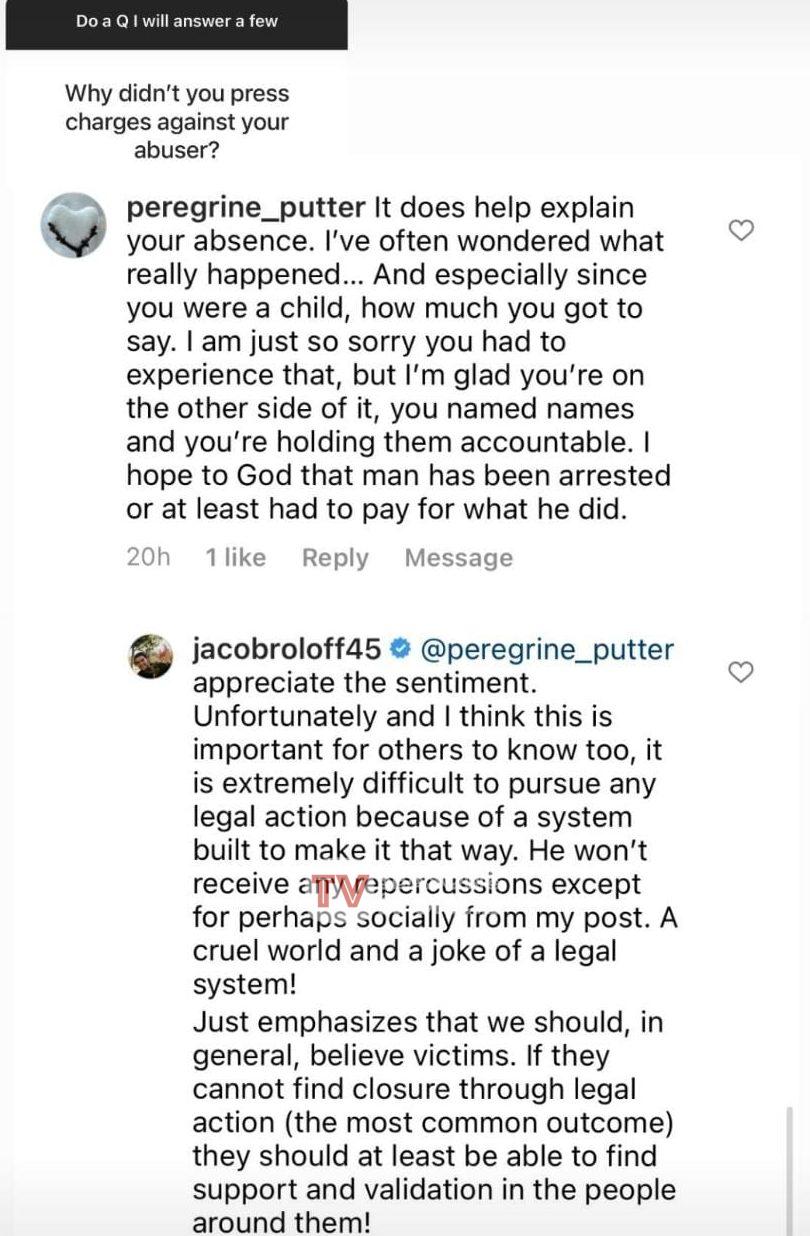
Task: Open jacobroloff45's profile picture
Action: point(151,655)
